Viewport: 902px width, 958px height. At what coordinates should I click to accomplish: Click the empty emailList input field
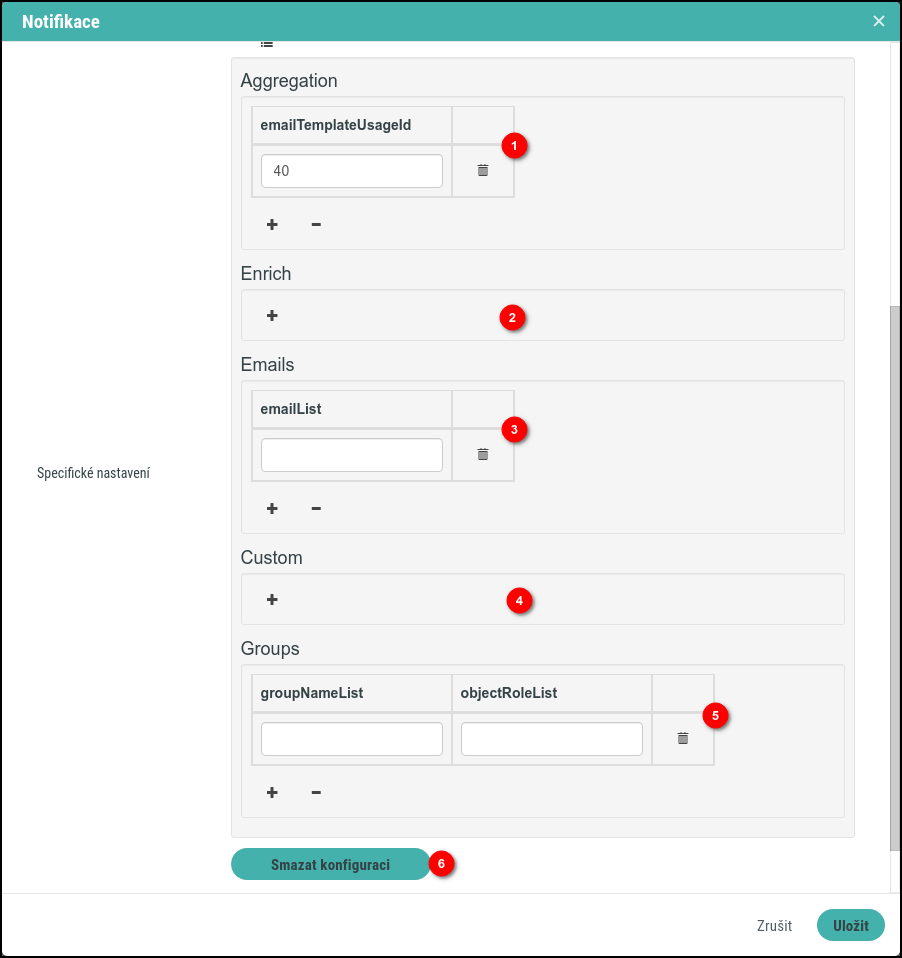pos(351,454)
